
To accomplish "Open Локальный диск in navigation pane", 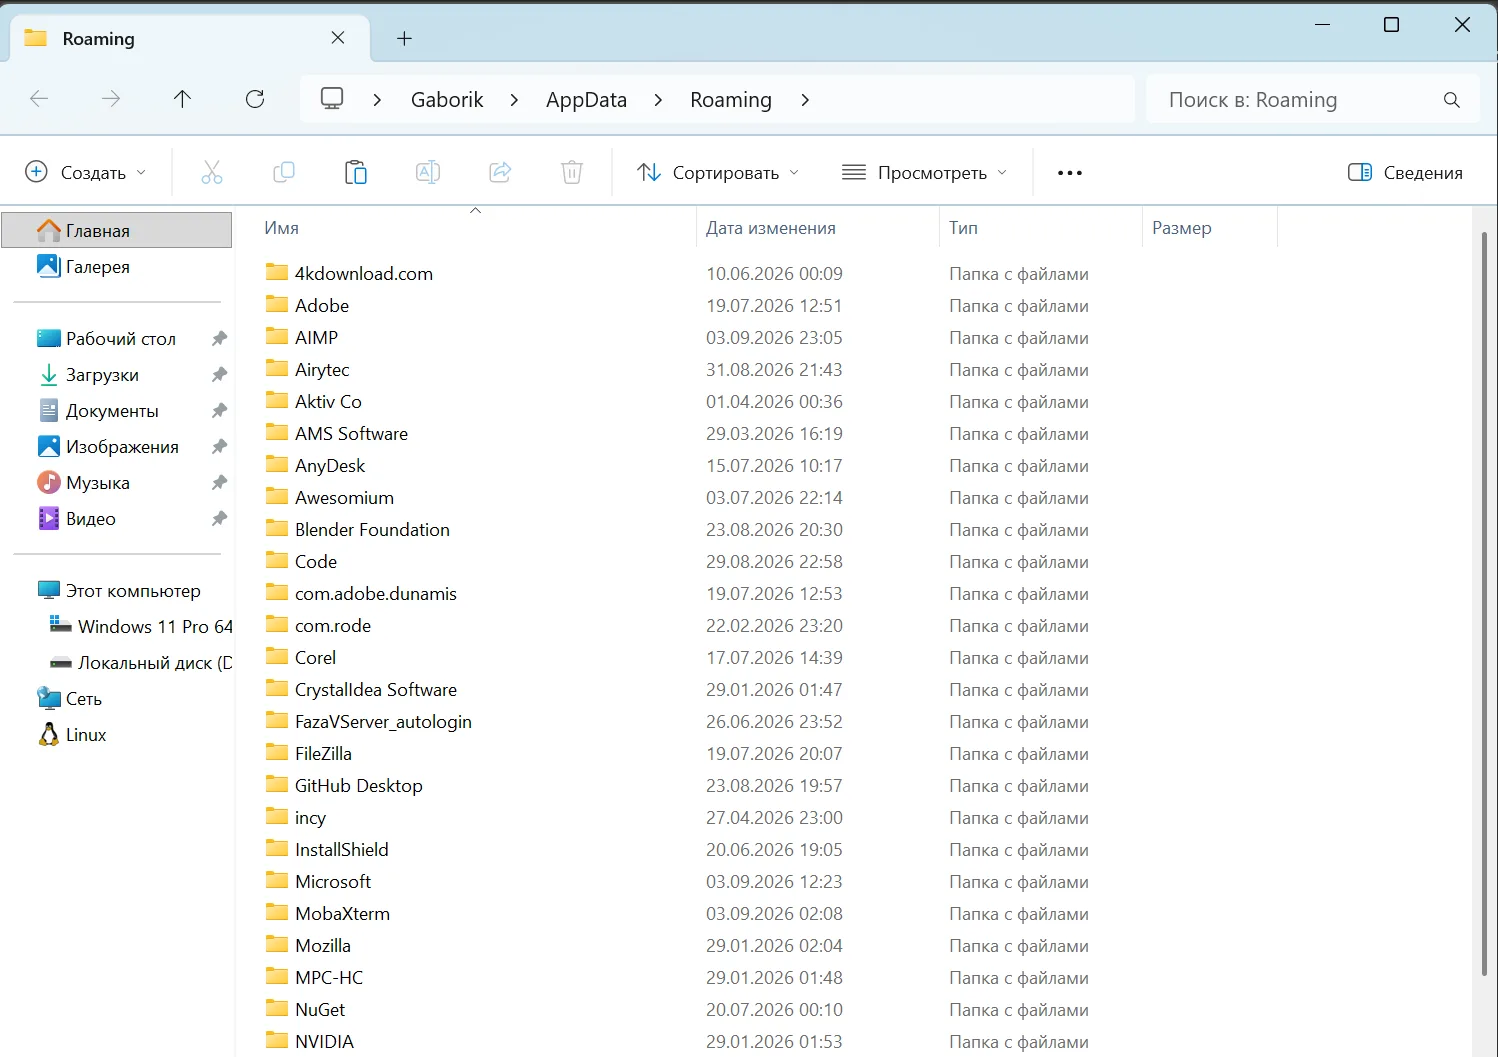I will (155, 663).
